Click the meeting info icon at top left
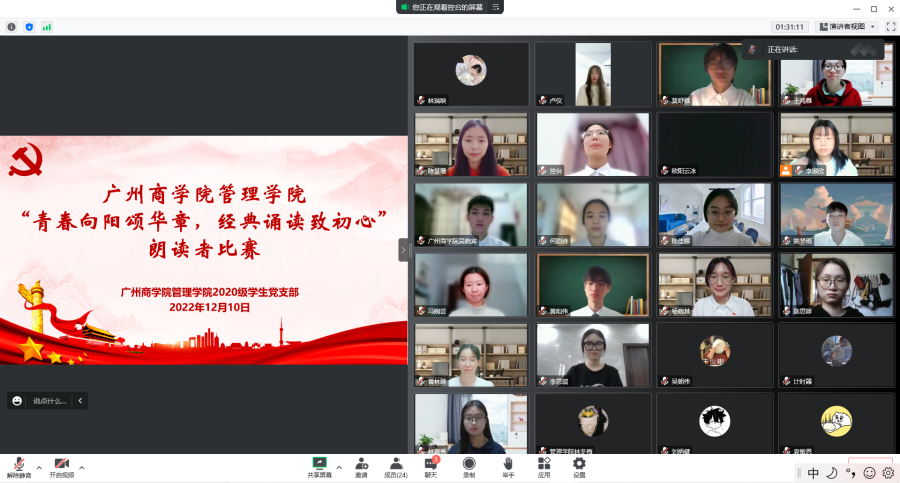 [x=12, y=27]
